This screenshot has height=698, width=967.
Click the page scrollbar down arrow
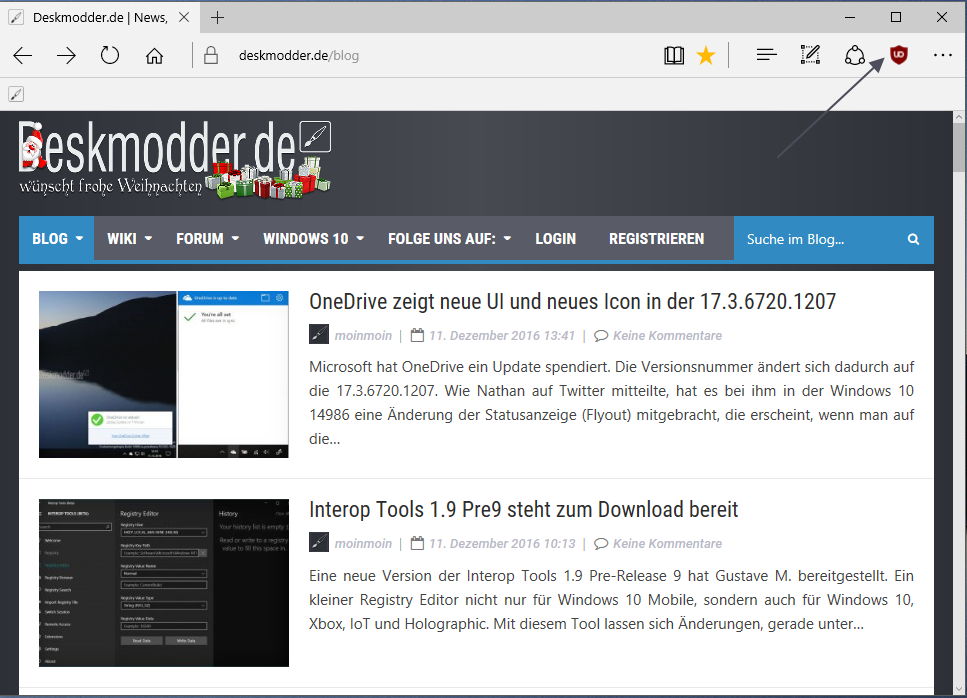tap(958, 688)
